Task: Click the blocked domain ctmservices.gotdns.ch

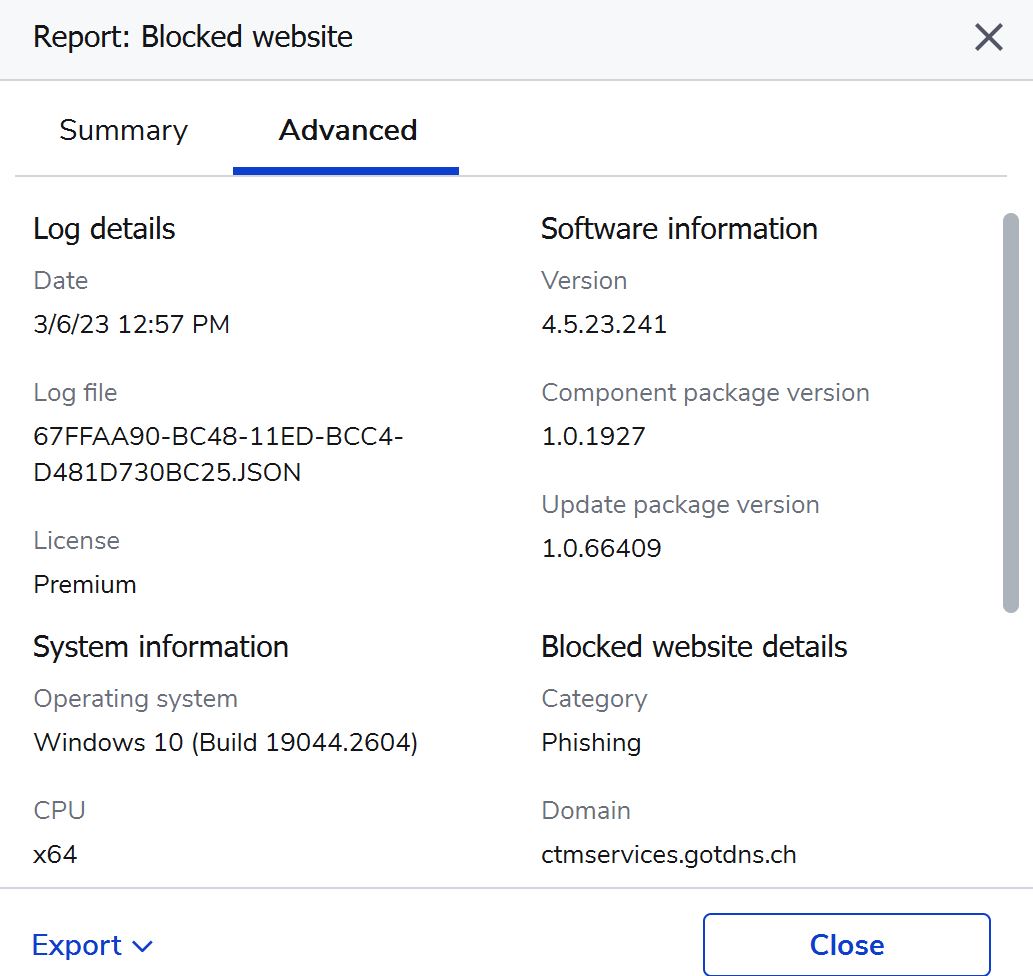Action: (668, 855)
